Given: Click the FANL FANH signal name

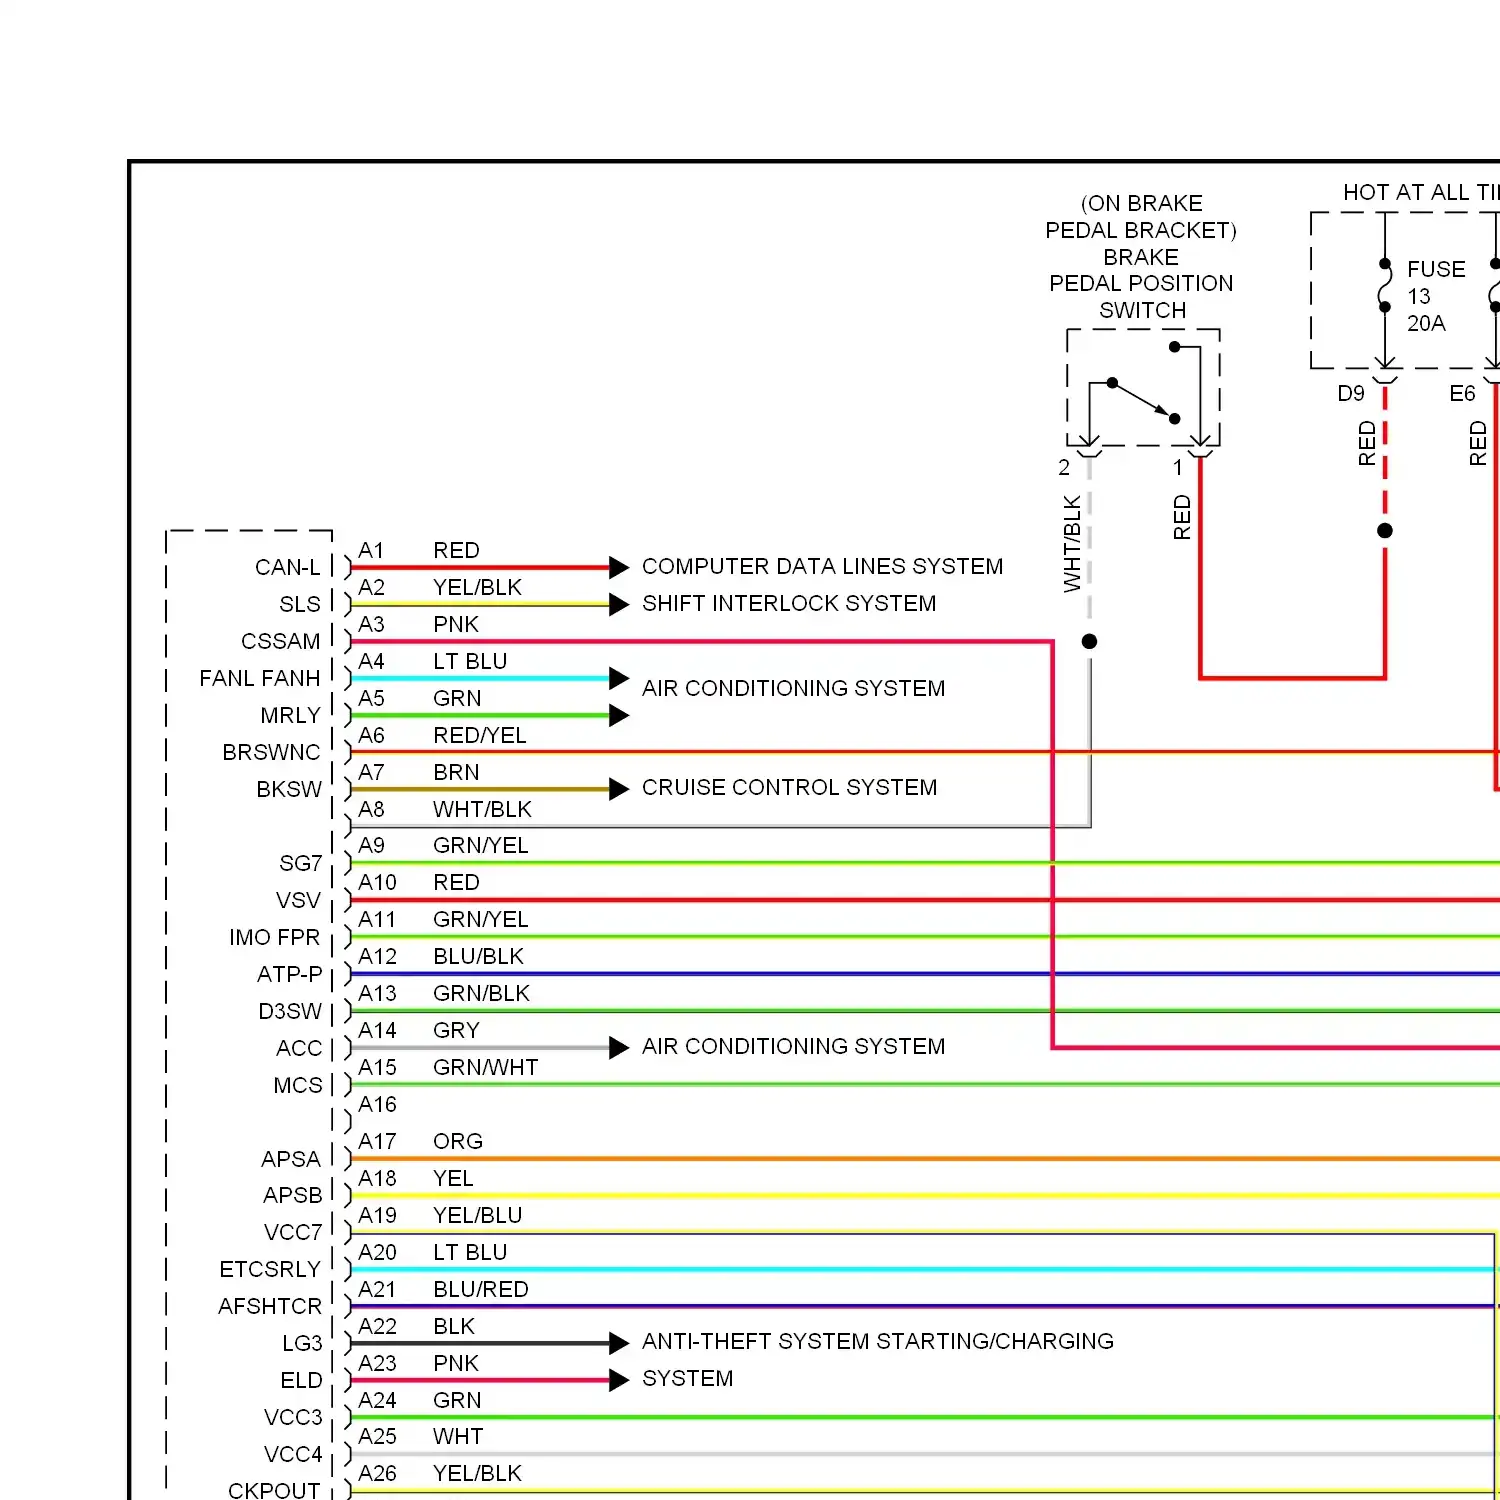Looking at the screenshot, I should point(260,679).
